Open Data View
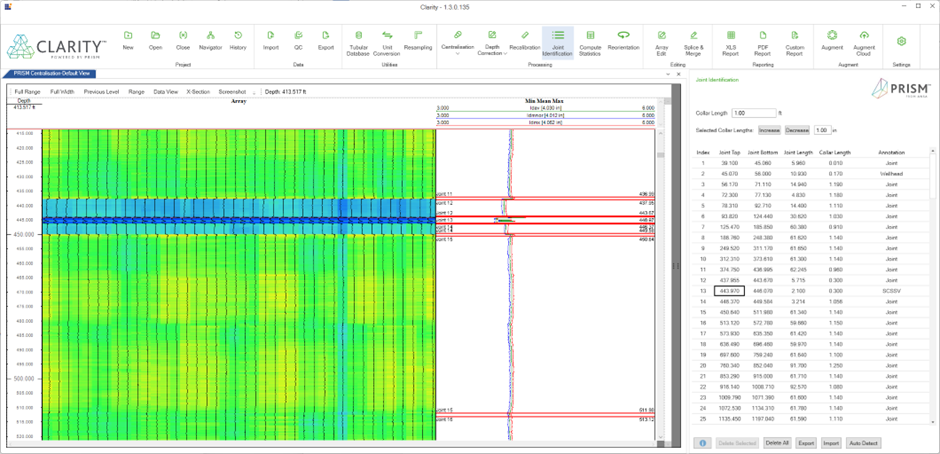 point(165,92)
